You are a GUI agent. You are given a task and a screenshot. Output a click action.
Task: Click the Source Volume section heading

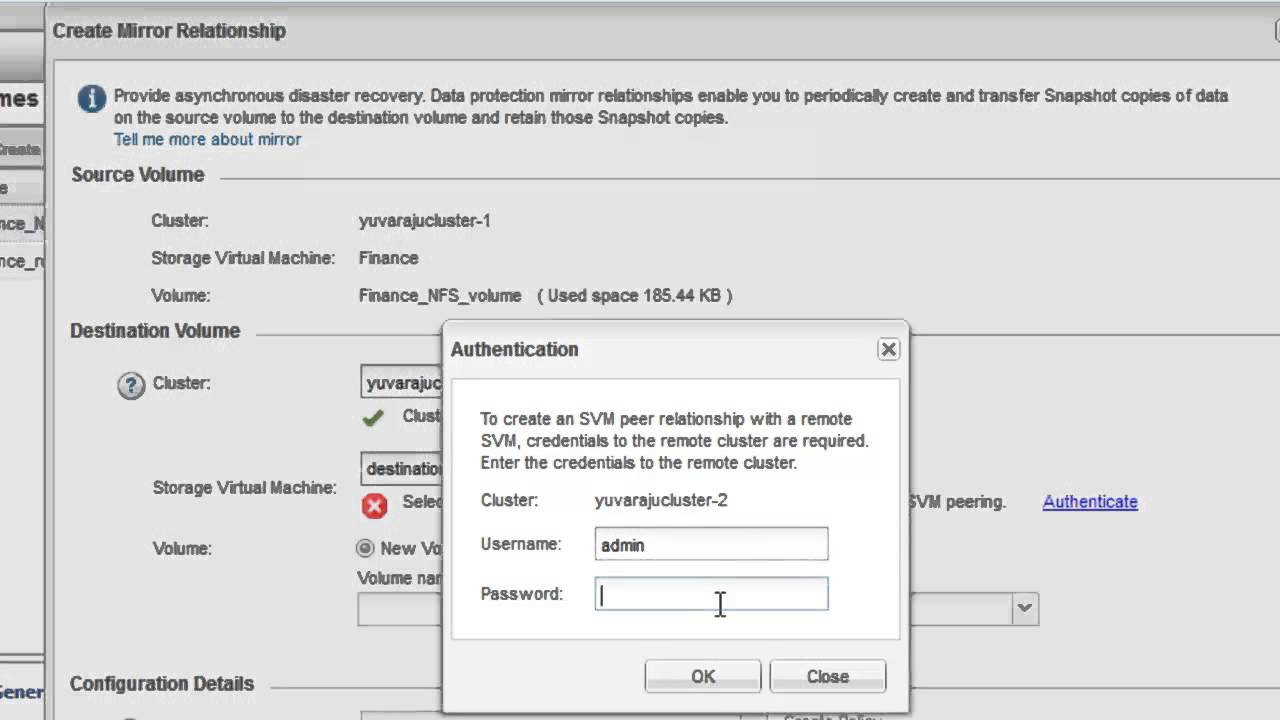pos(138,175)
